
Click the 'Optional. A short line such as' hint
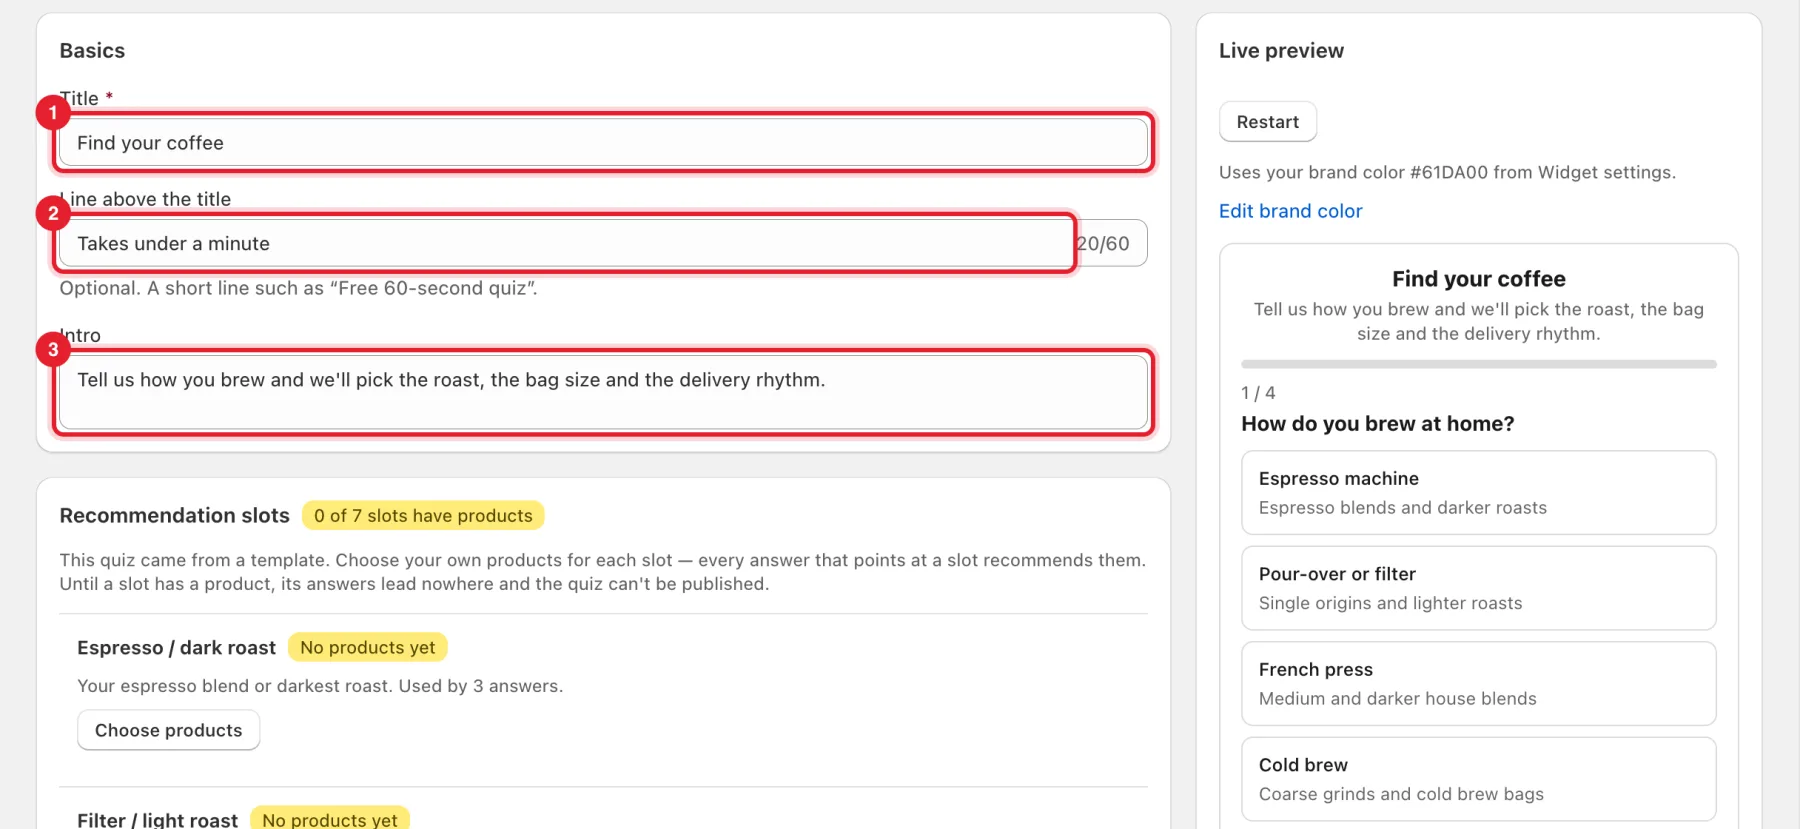(x=298, y=288)
